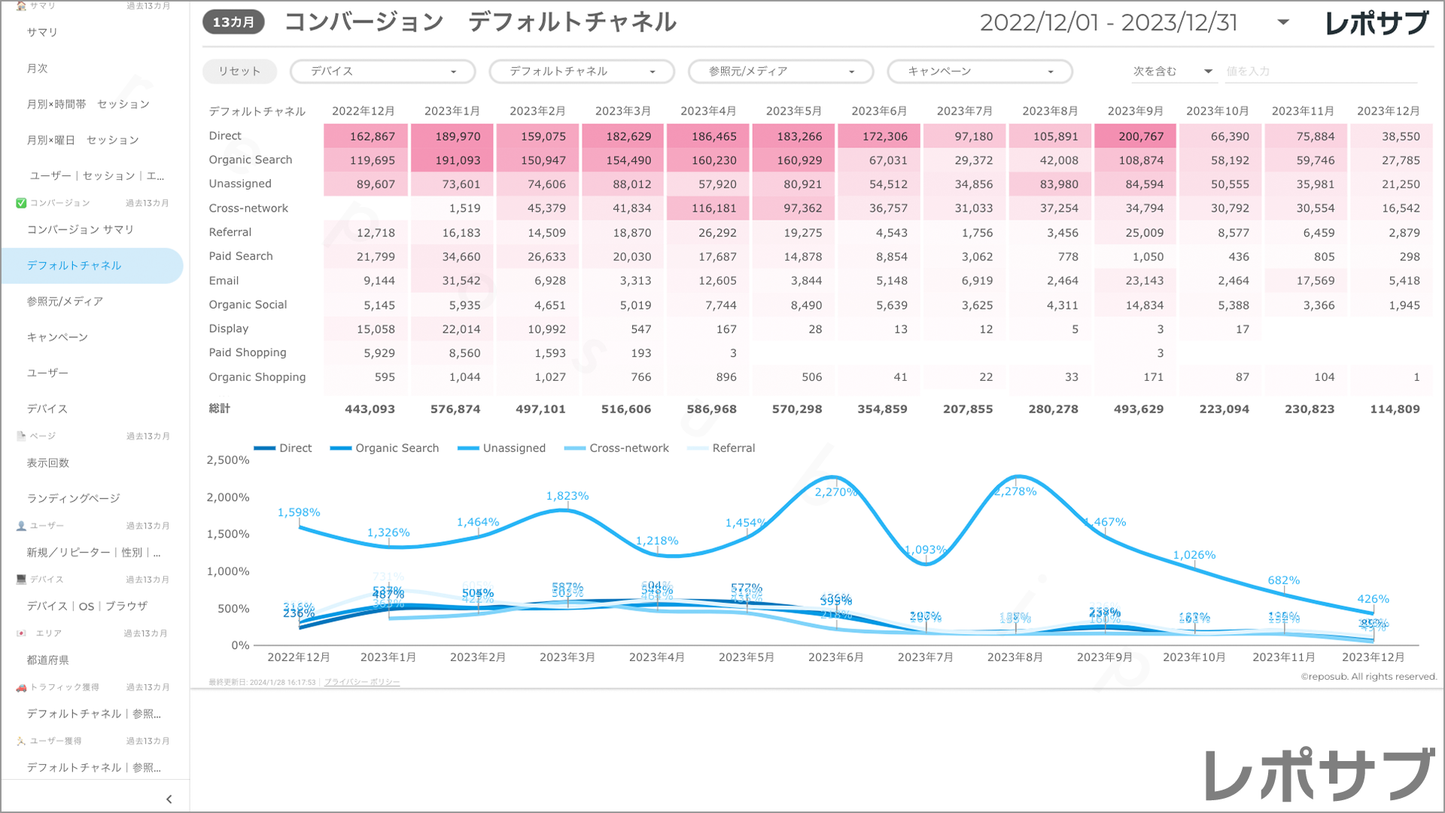Screen dimensions: 1445x813
Task: Open the キャンペーン filter dropdown
Action: pos(980,72)
